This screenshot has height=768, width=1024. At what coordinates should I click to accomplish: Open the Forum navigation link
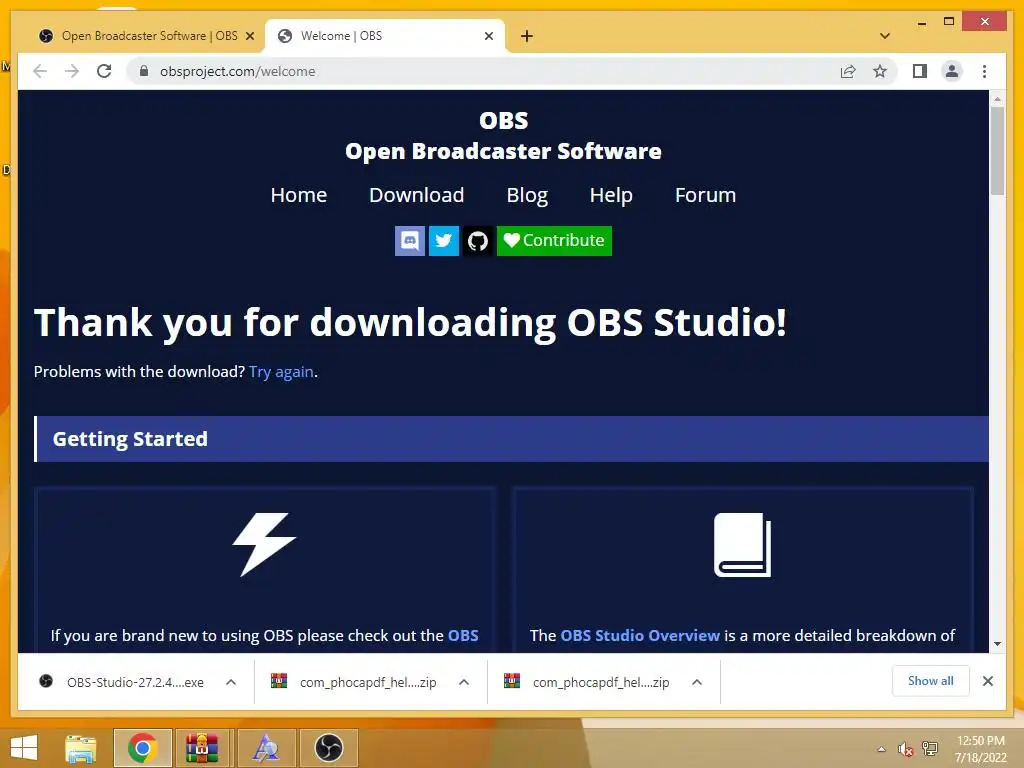(705, 195)
